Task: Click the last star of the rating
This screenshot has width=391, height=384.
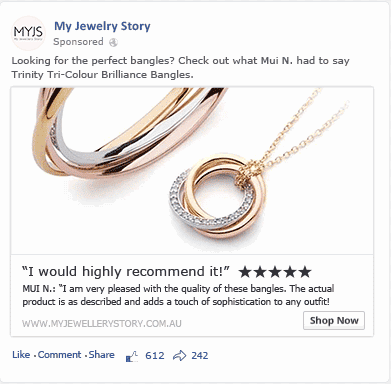Action: [x=304, y=272]
